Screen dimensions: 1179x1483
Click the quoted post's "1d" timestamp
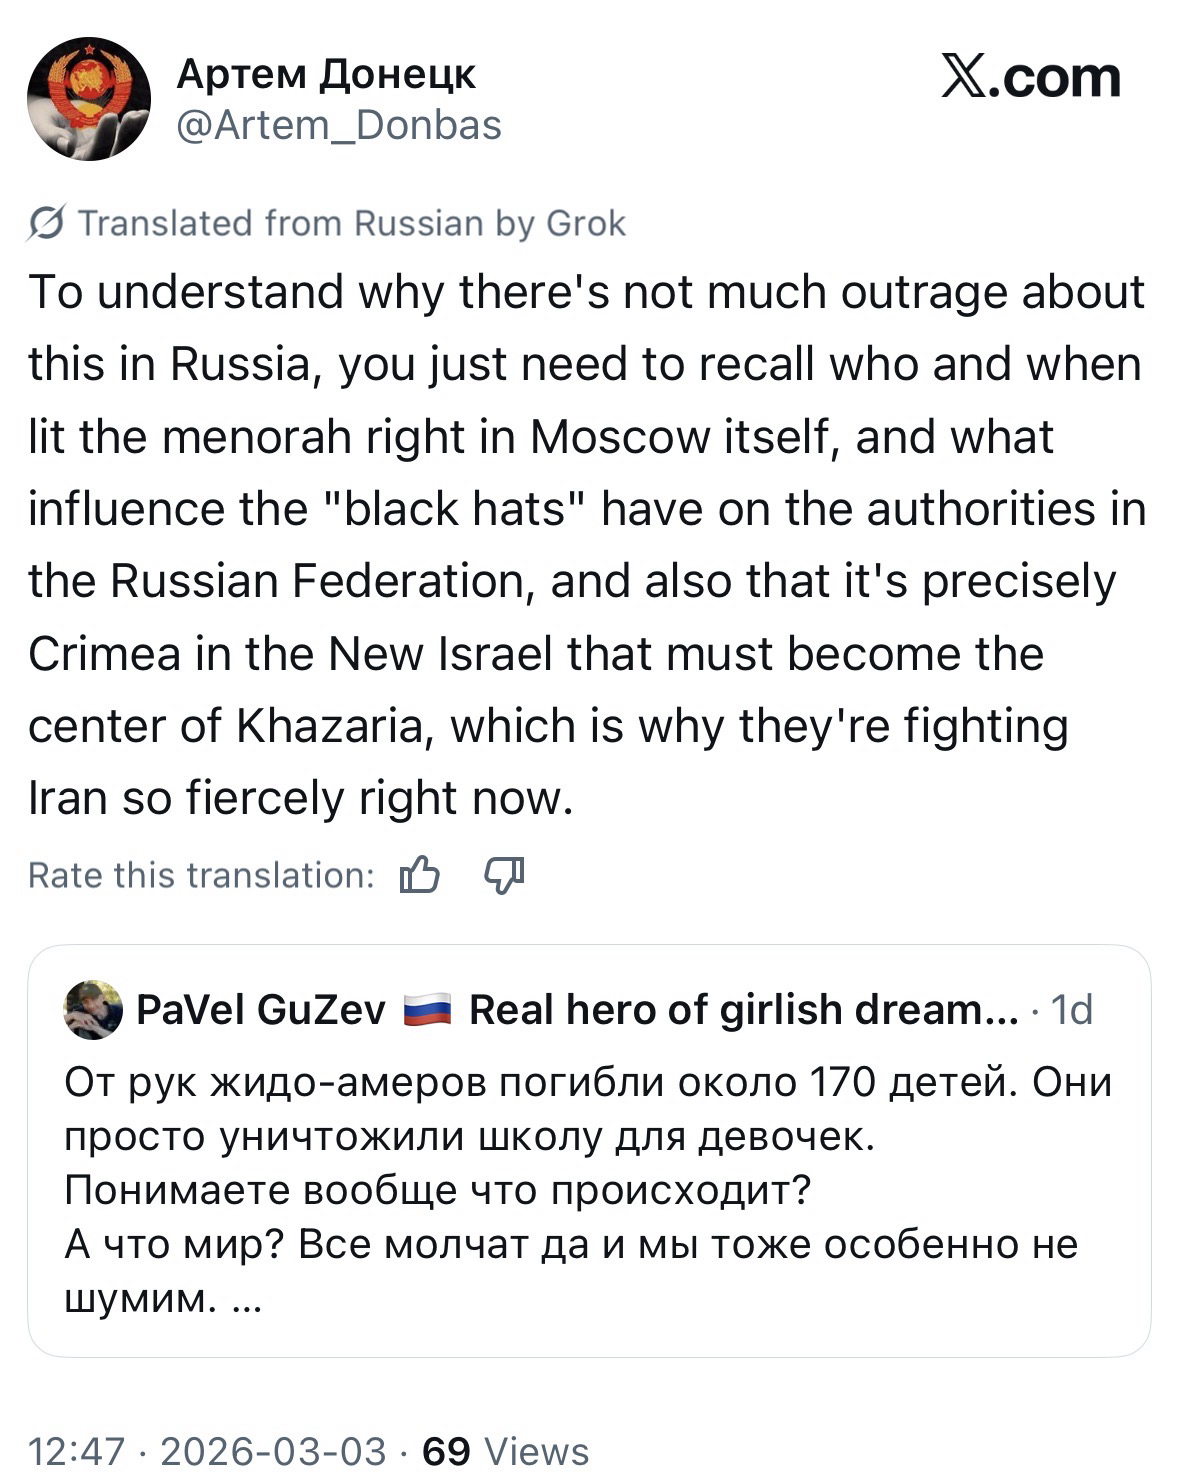coord(1071,1010)
